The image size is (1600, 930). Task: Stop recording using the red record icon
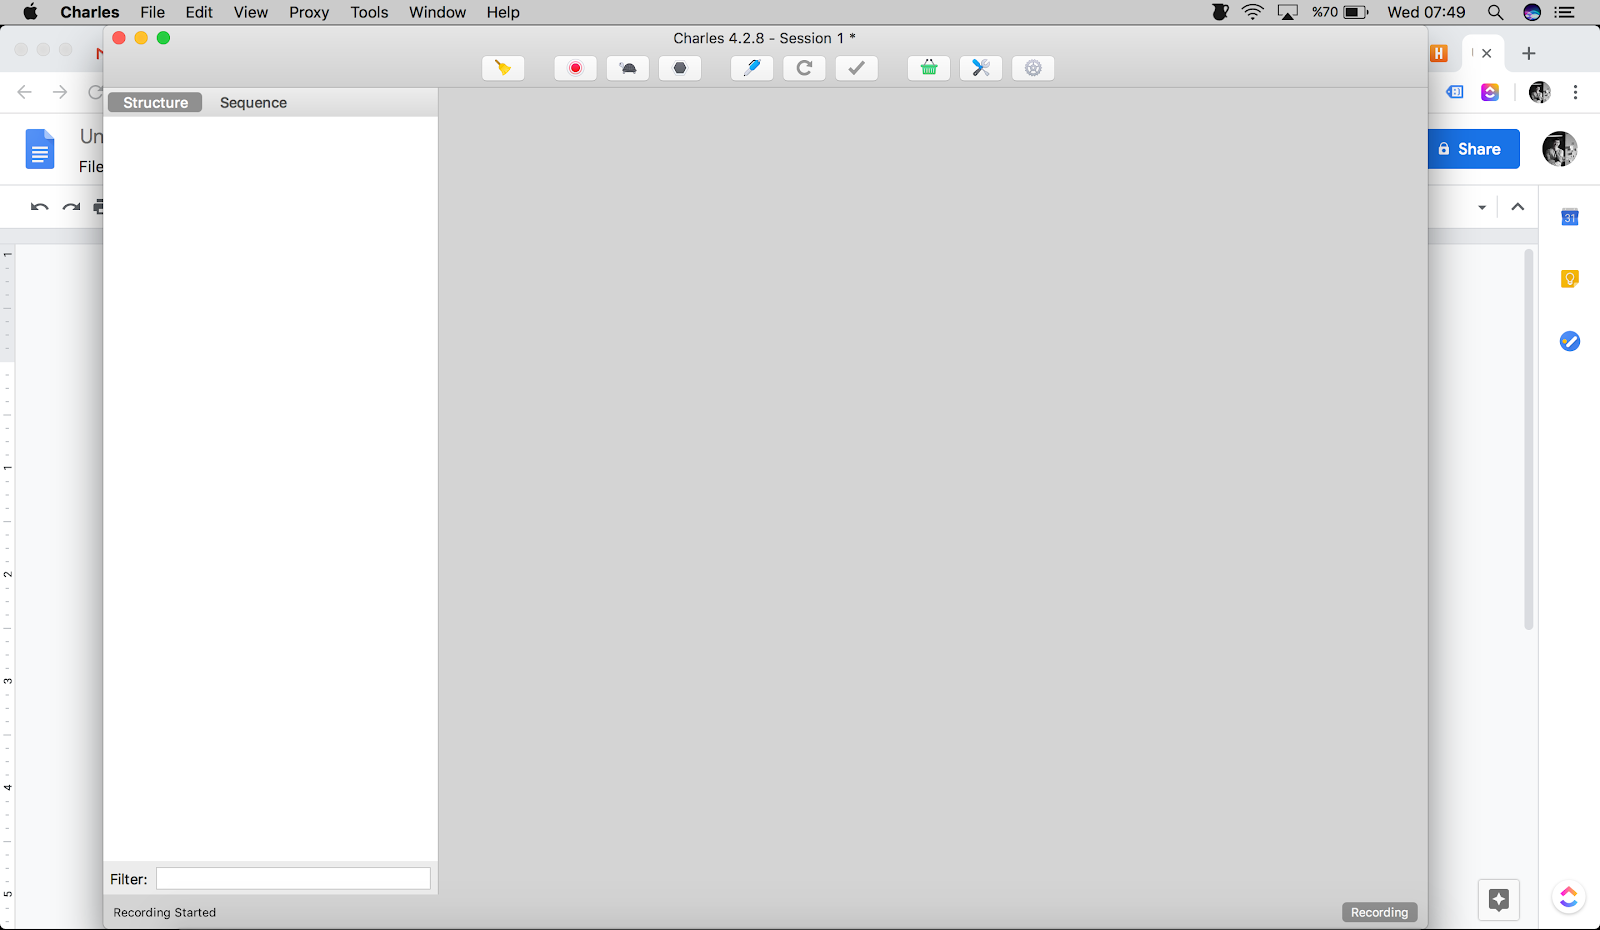click(x=576, y=68)
